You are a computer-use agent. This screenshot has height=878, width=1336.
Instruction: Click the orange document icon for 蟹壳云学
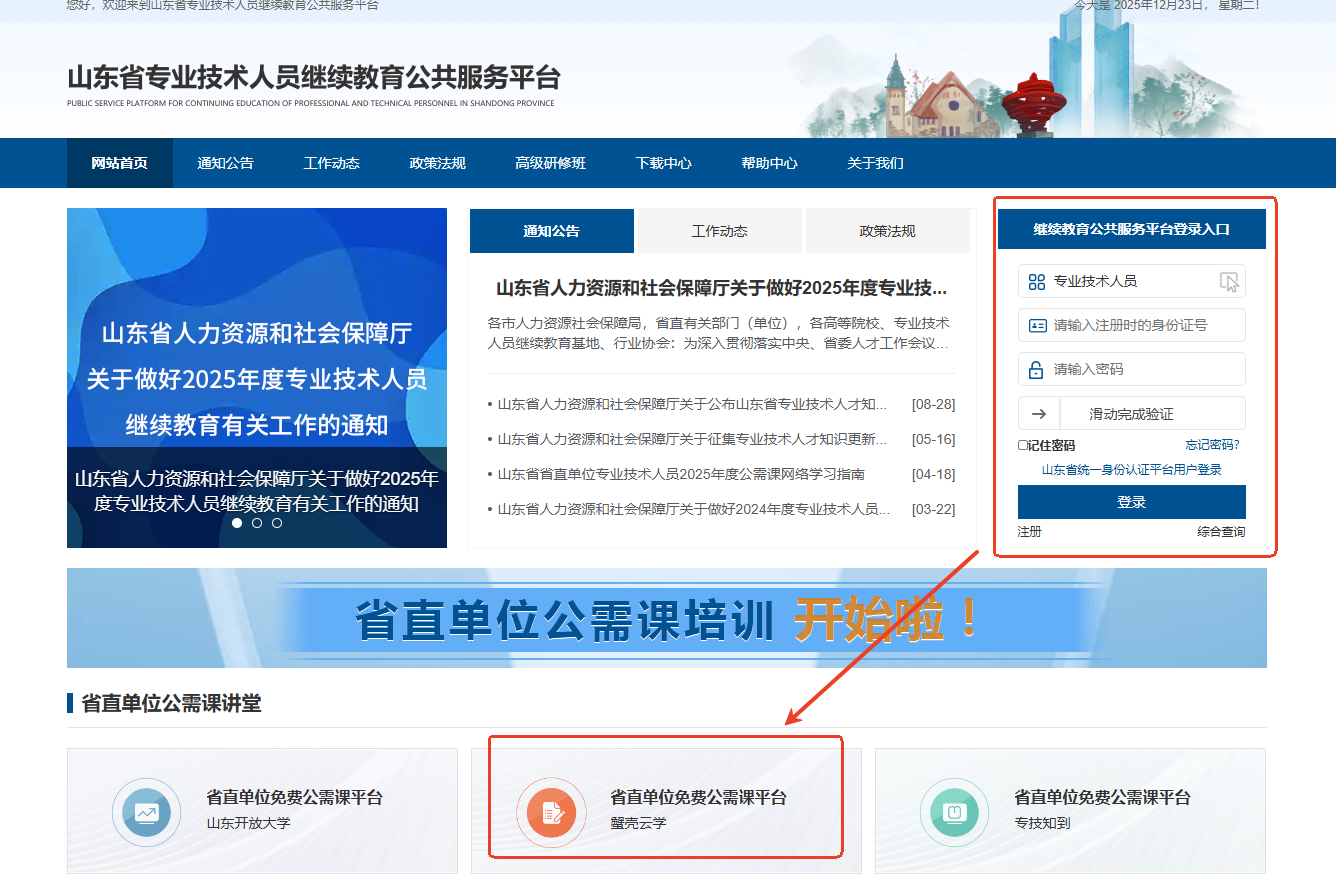[x=551, y=812]
